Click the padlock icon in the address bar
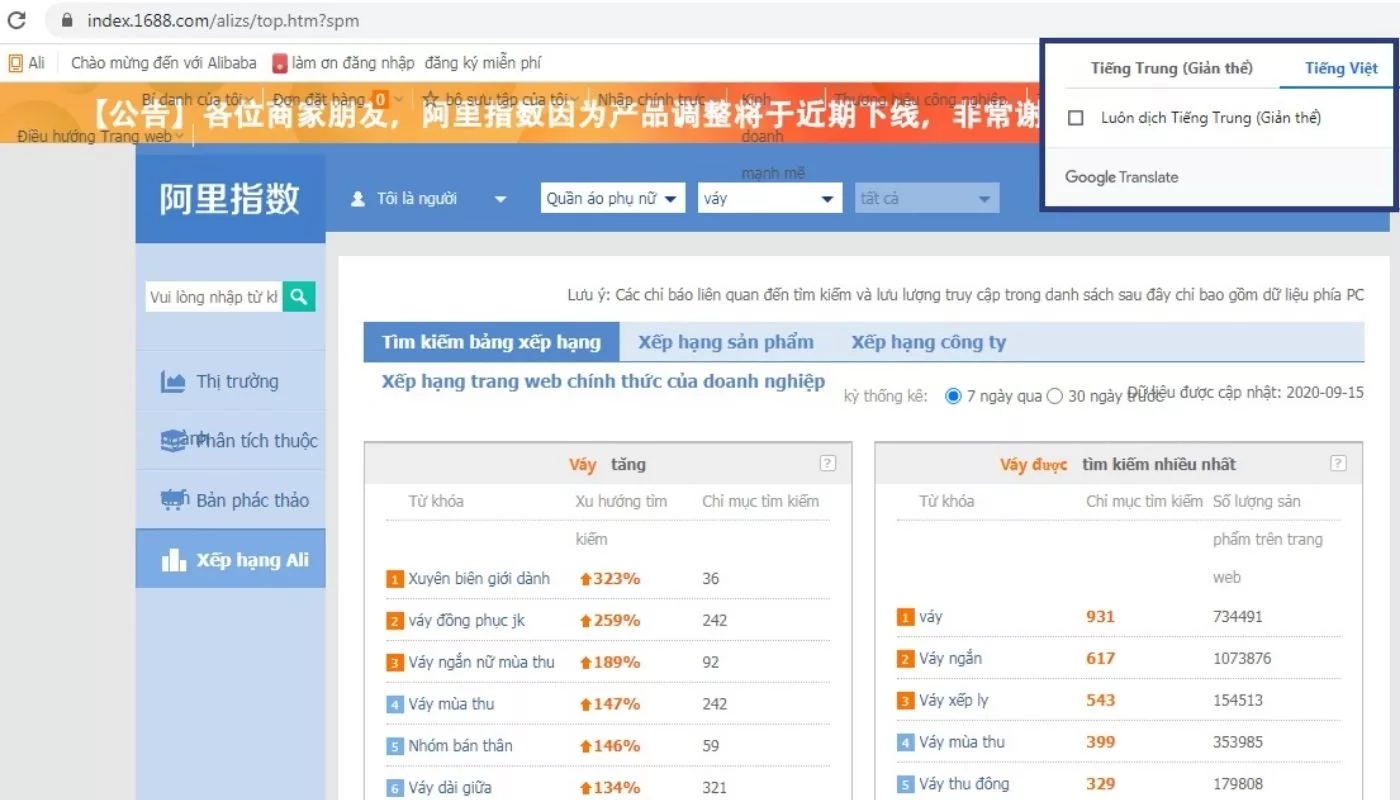 [67, 20]
